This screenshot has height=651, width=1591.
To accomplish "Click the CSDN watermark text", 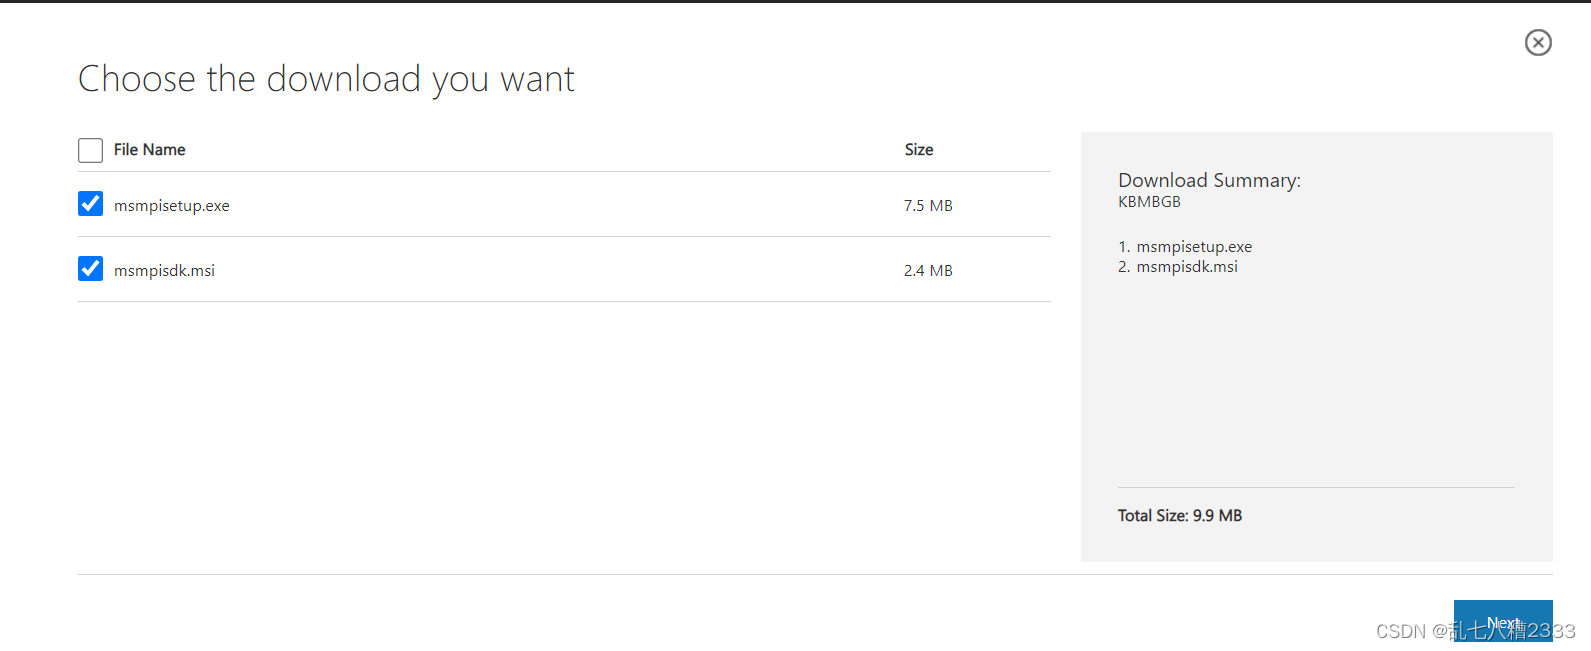I will click(x=1476, y=631).
